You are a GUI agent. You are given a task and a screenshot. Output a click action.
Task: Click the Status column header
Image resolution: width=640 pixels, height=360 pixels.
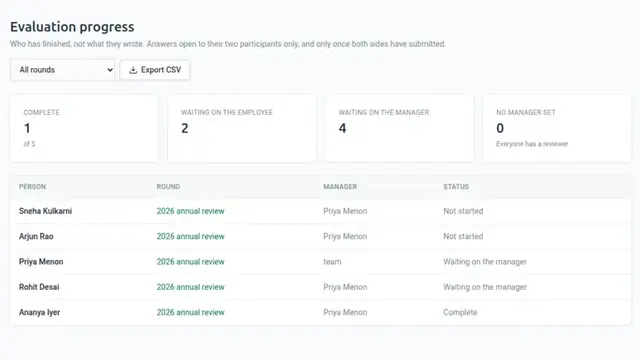[x=456, y=187]
